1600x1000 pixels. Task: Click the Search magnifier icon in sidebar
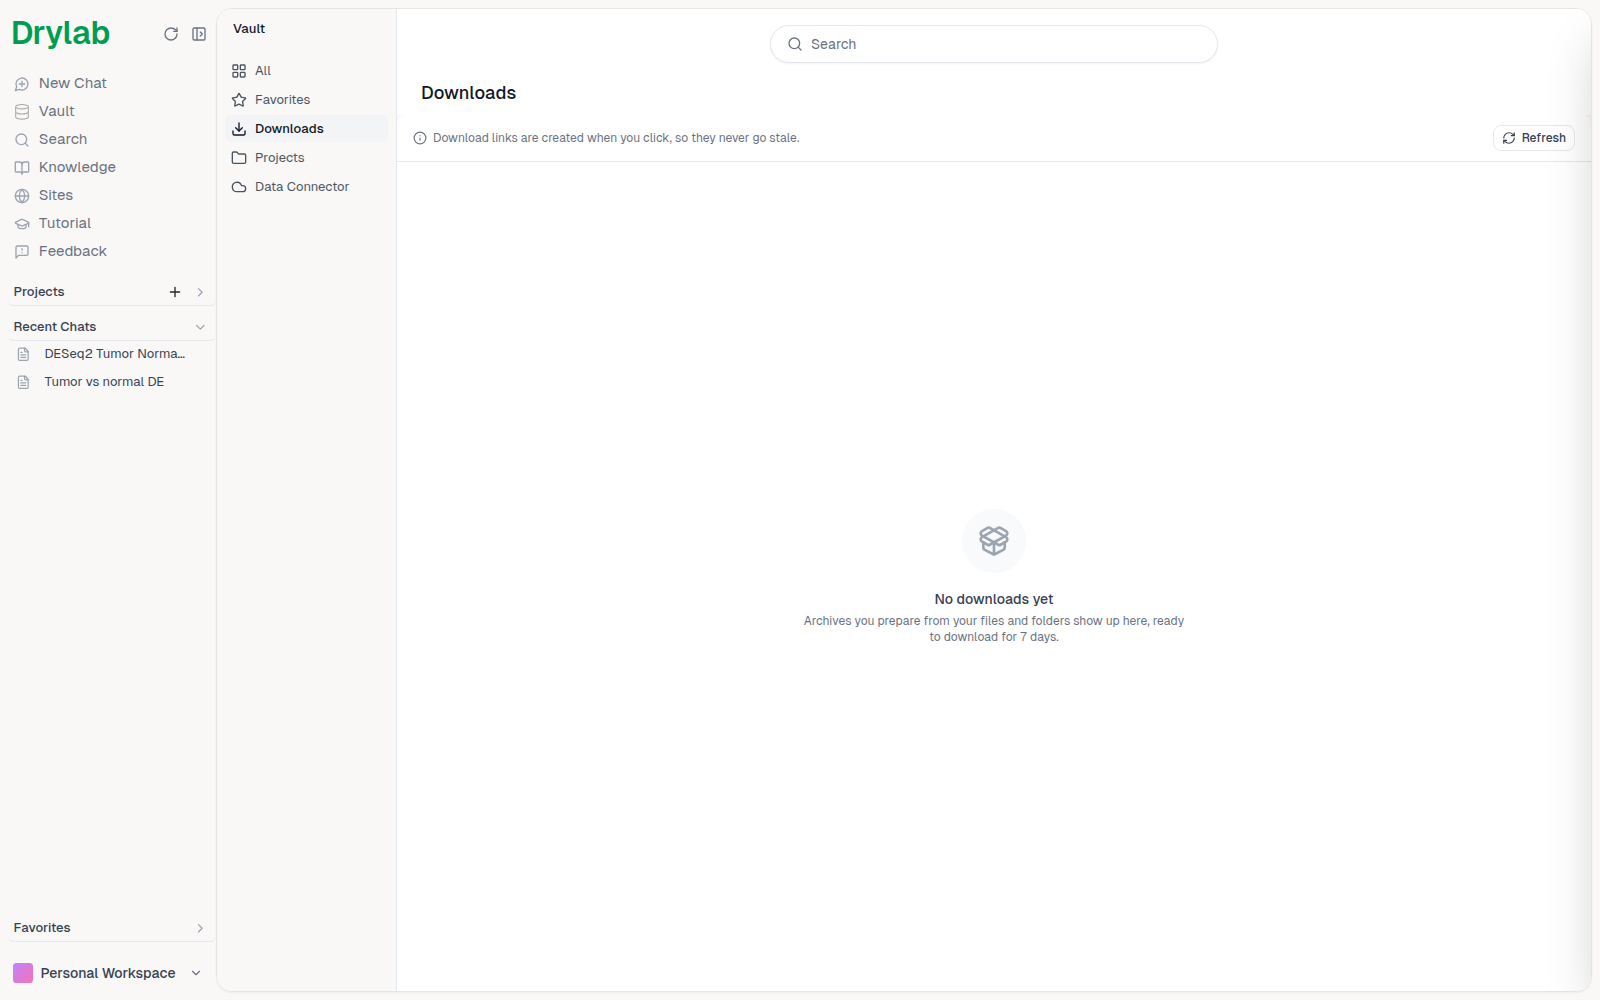point(22,140)
